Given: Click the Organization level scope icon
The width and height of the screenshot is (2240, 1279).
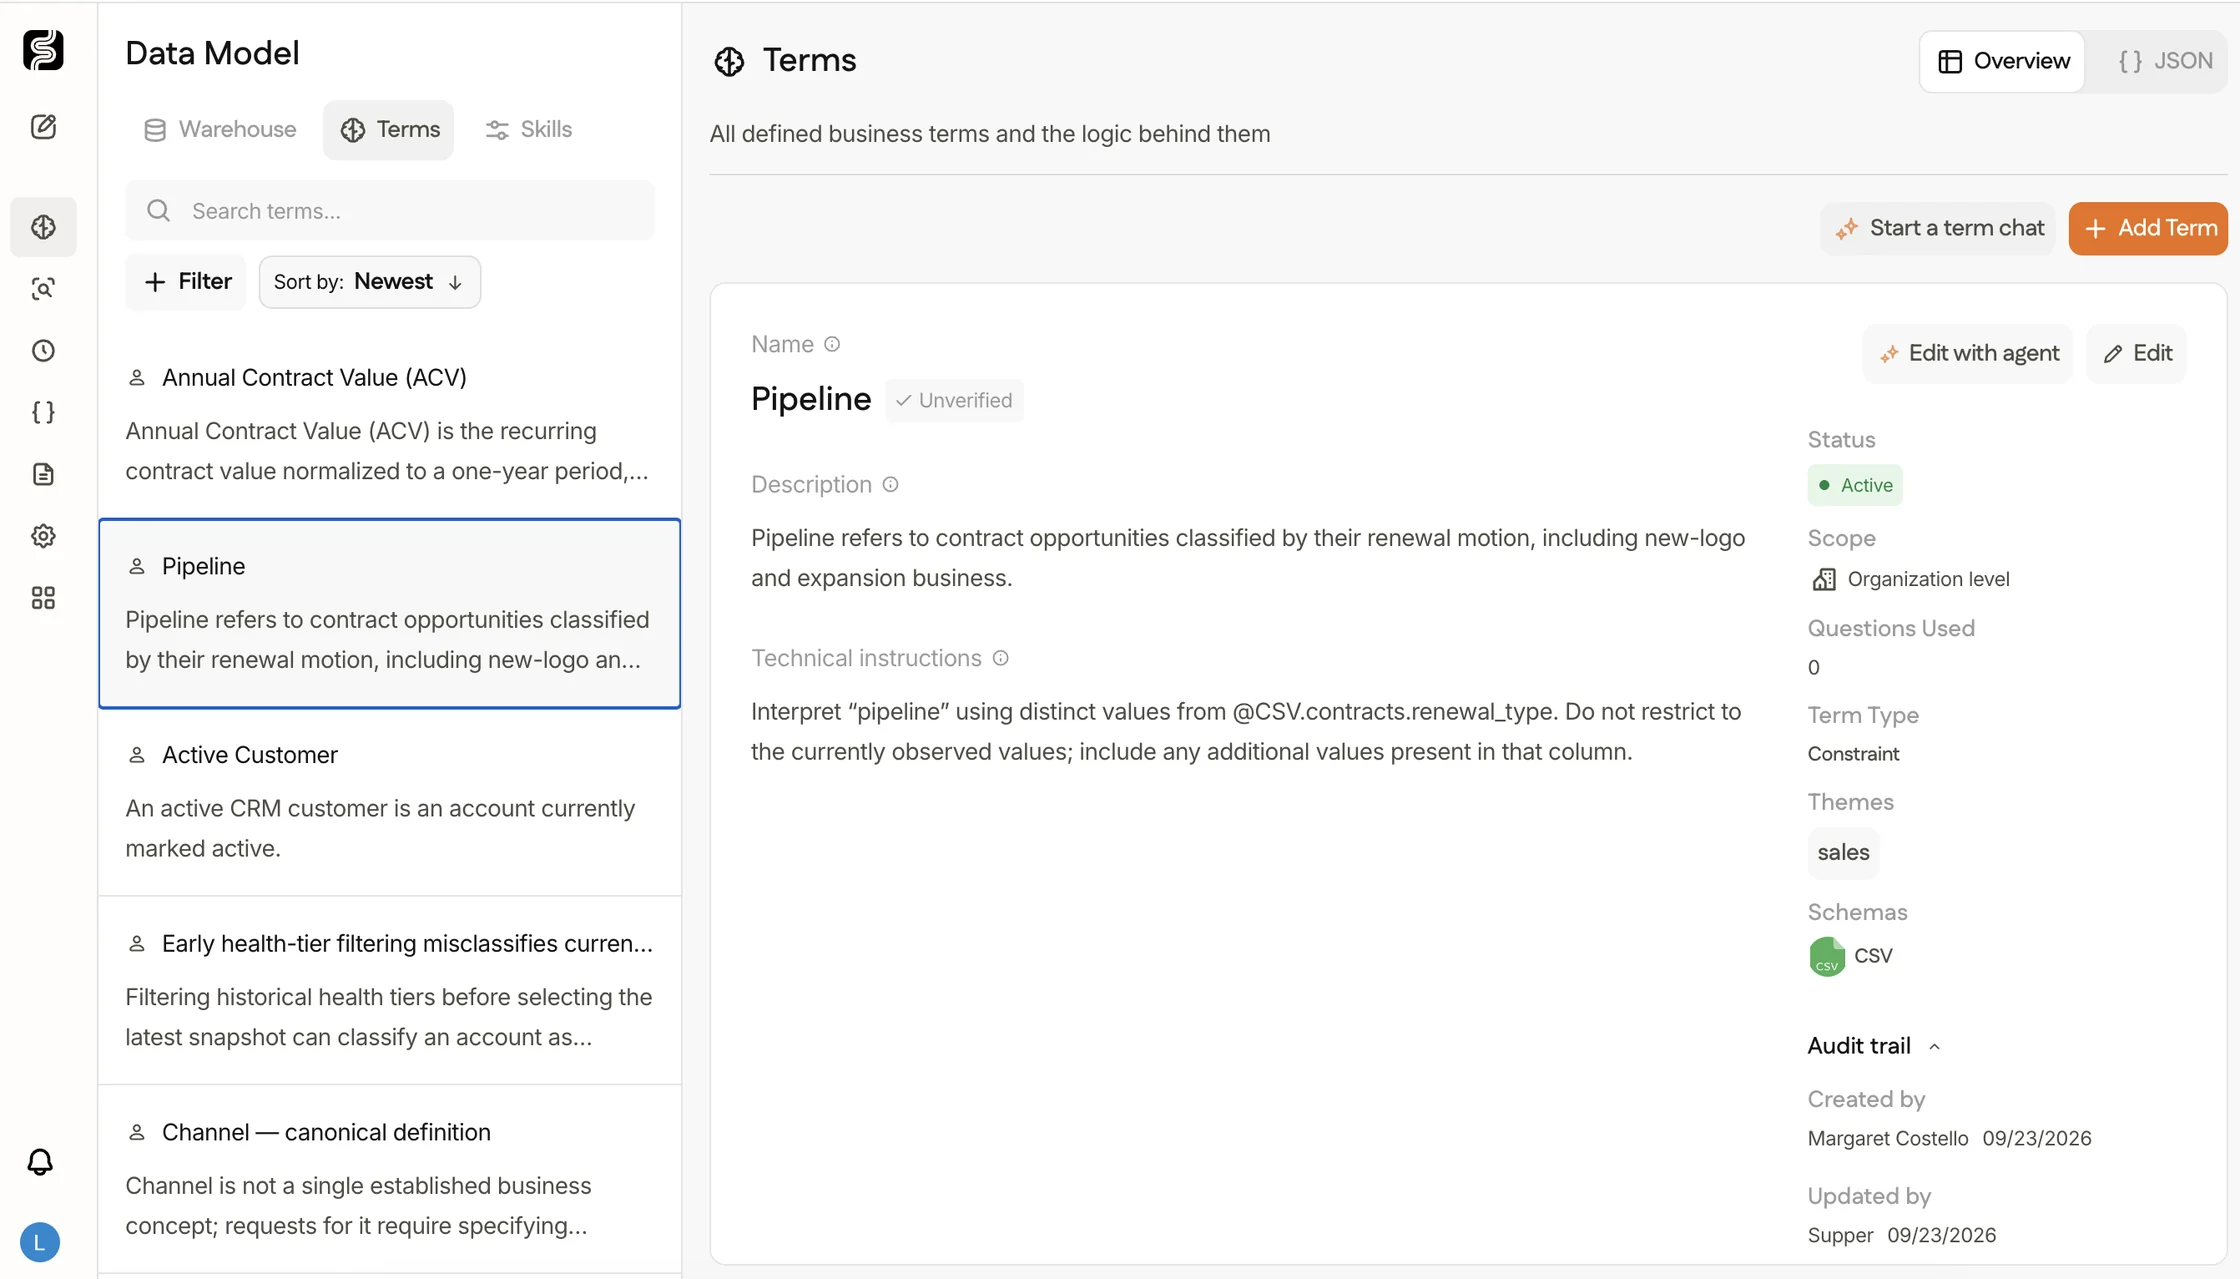Looking at the screenshot, I should 1824,579.
